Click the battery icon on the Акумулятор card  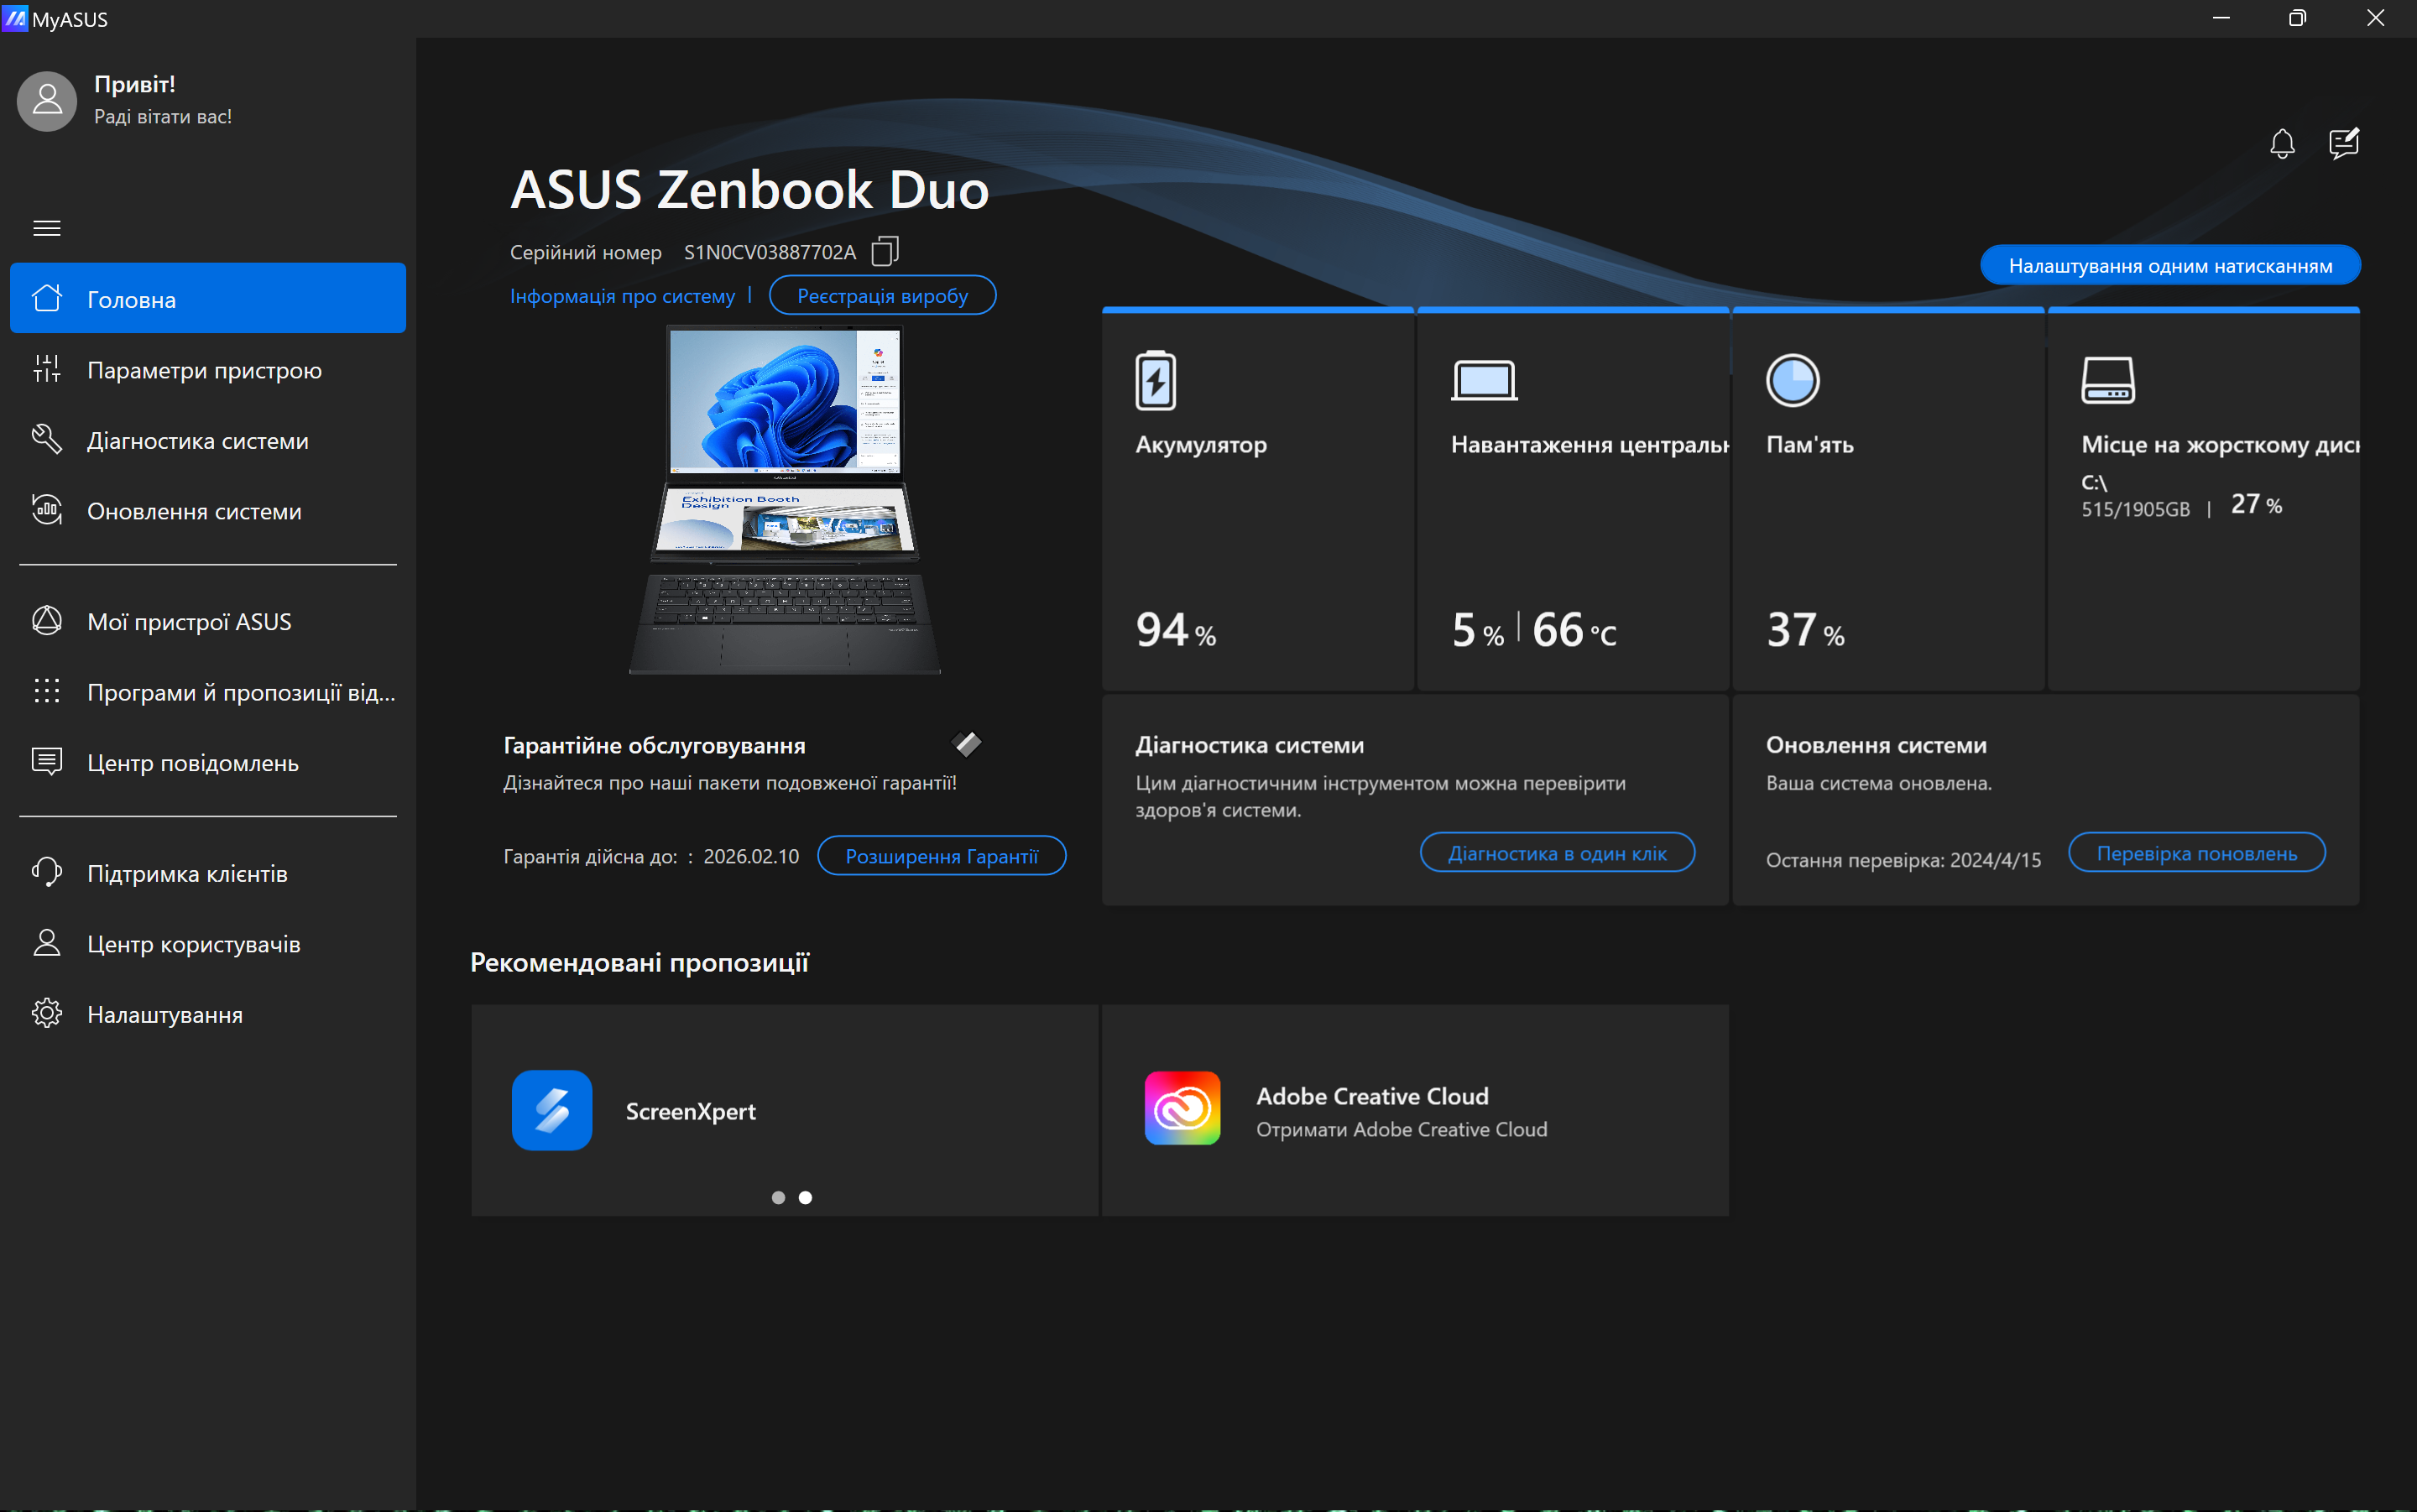coord(1156,380)
